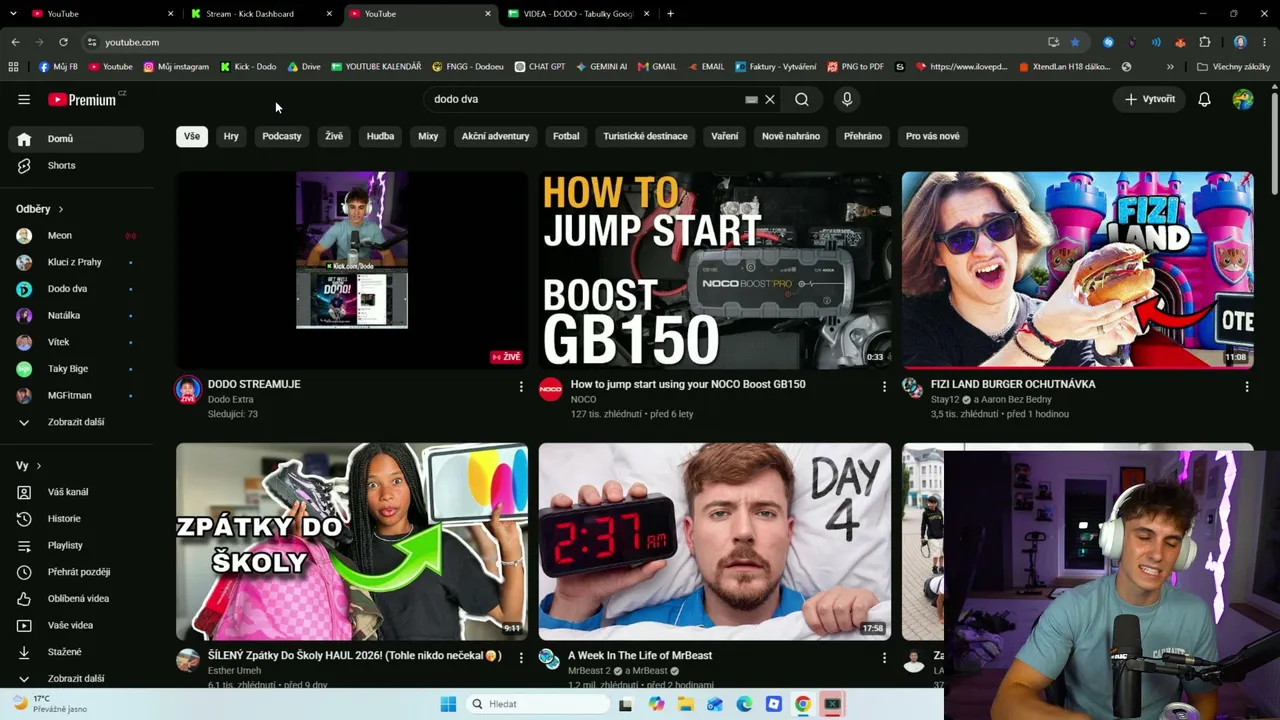Viewport: 1280px width, 720px height.
Task: Expand the Vy section chevron
Action: (39, 466)
